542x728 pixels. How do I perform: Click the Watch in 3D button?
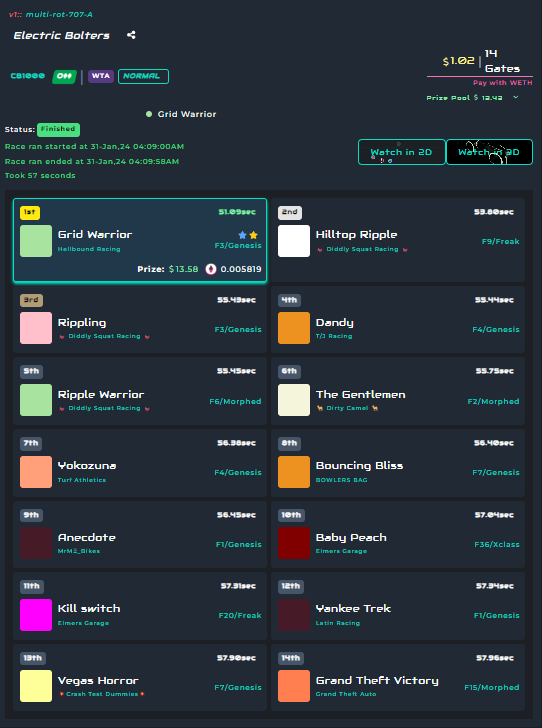pos(489,152)
